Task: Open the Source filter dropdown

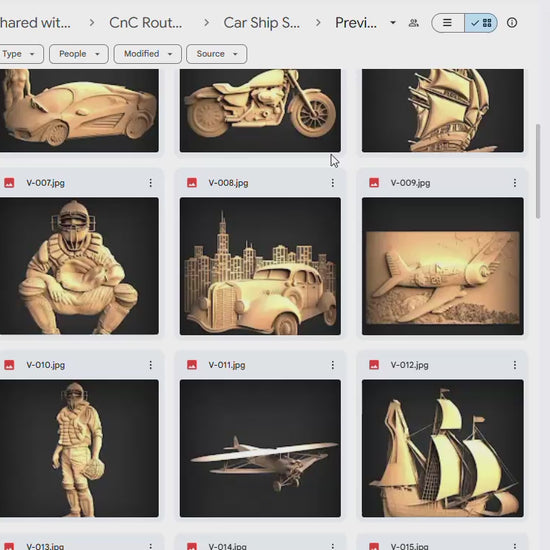Action: click(216, 54)
